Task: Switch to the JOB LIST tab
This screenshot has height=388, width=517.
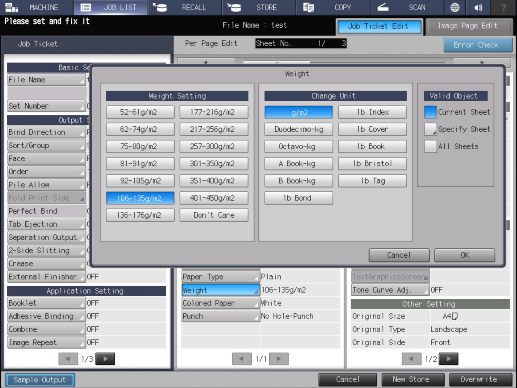Action: [110, 7]
